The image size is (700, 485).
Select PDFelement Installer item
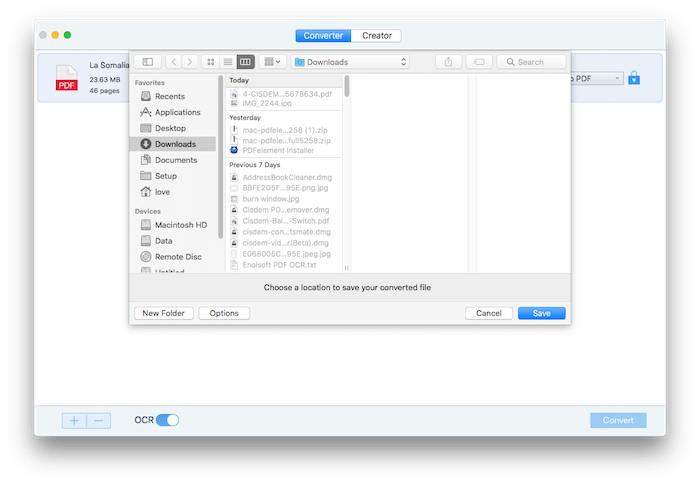284,151
